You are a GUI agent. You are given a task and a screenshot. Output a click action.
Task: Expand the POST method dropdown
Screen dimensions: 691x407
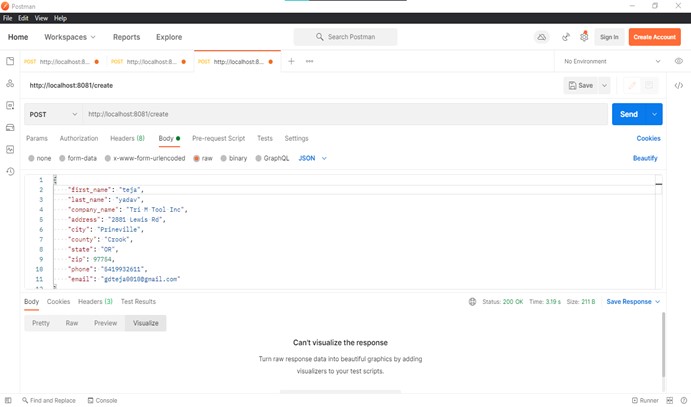pos(53,114)
